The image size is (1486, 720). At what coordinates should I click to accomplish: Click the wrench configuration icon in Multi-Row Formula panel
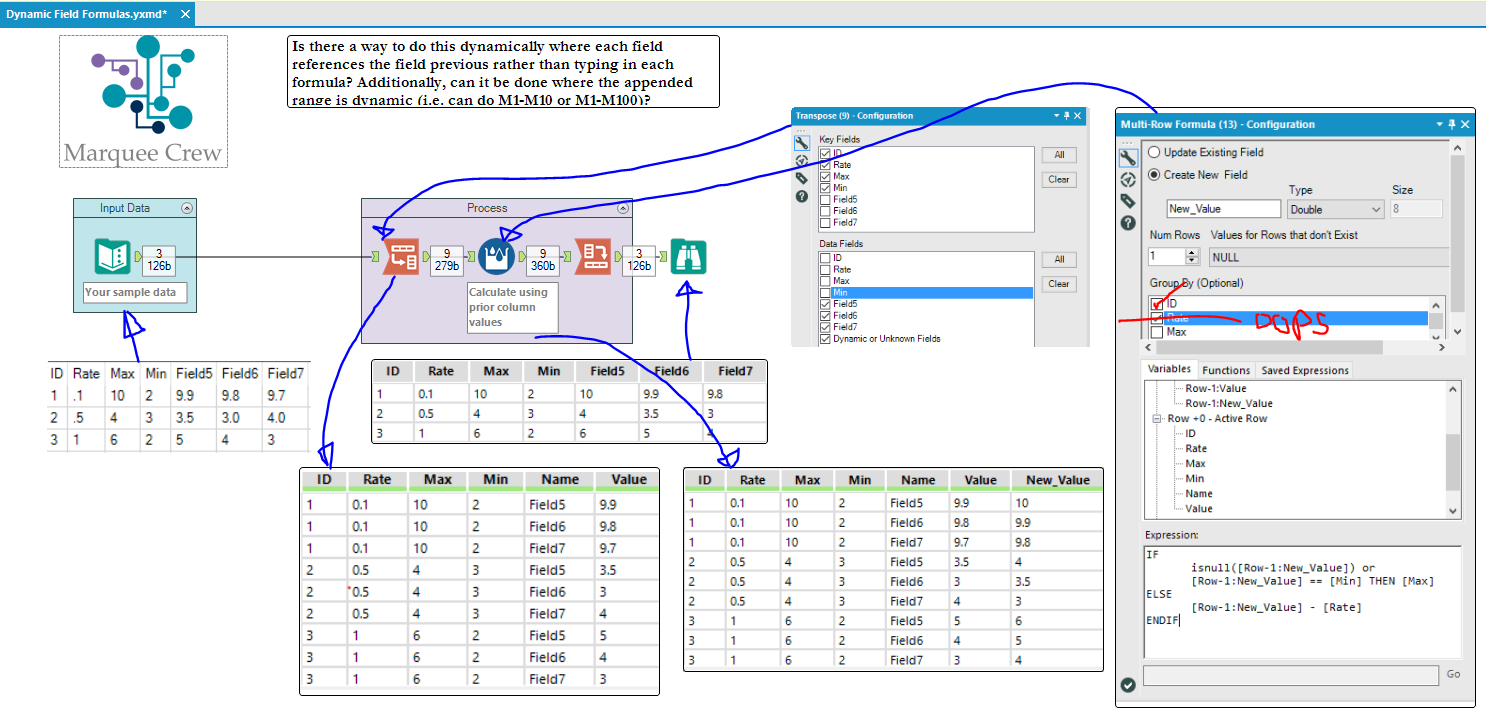click(1129, 158)
